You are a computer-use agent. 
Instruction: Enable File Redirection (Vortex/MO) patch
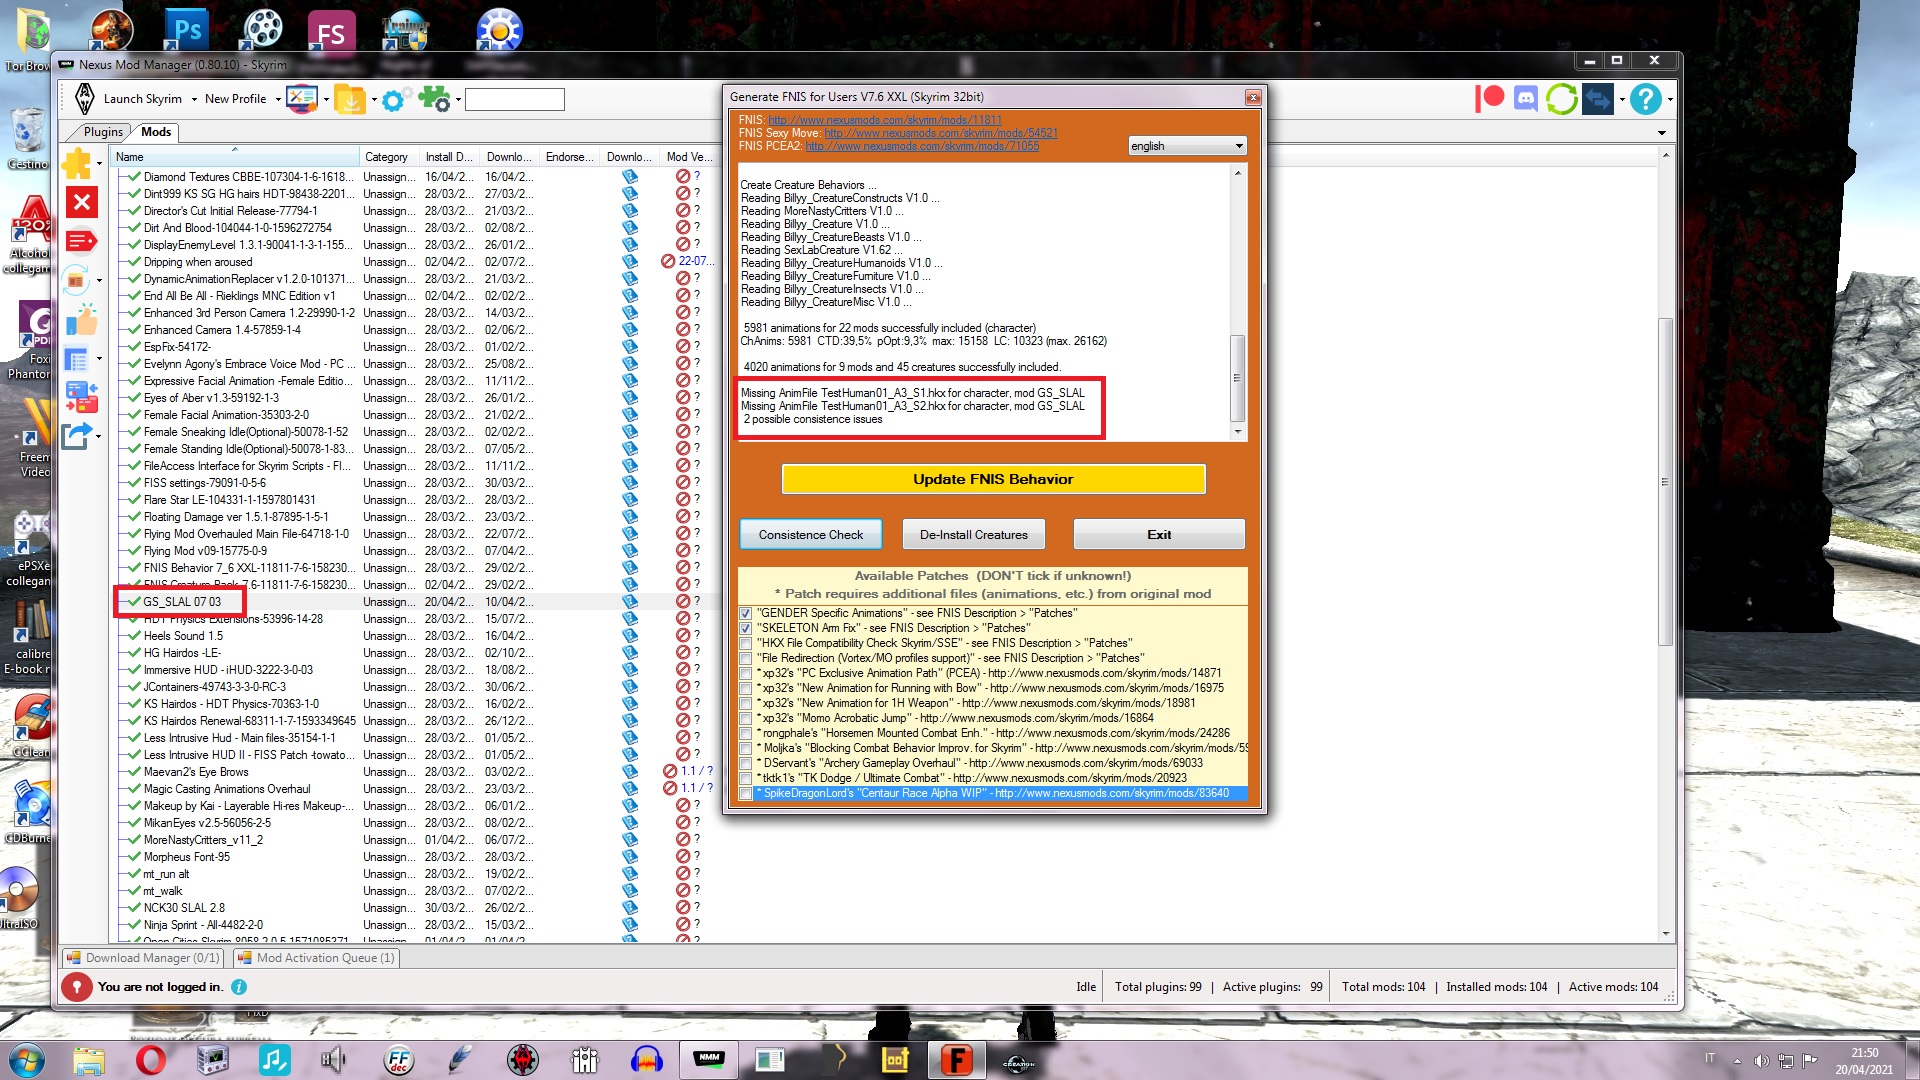[745, 658]
